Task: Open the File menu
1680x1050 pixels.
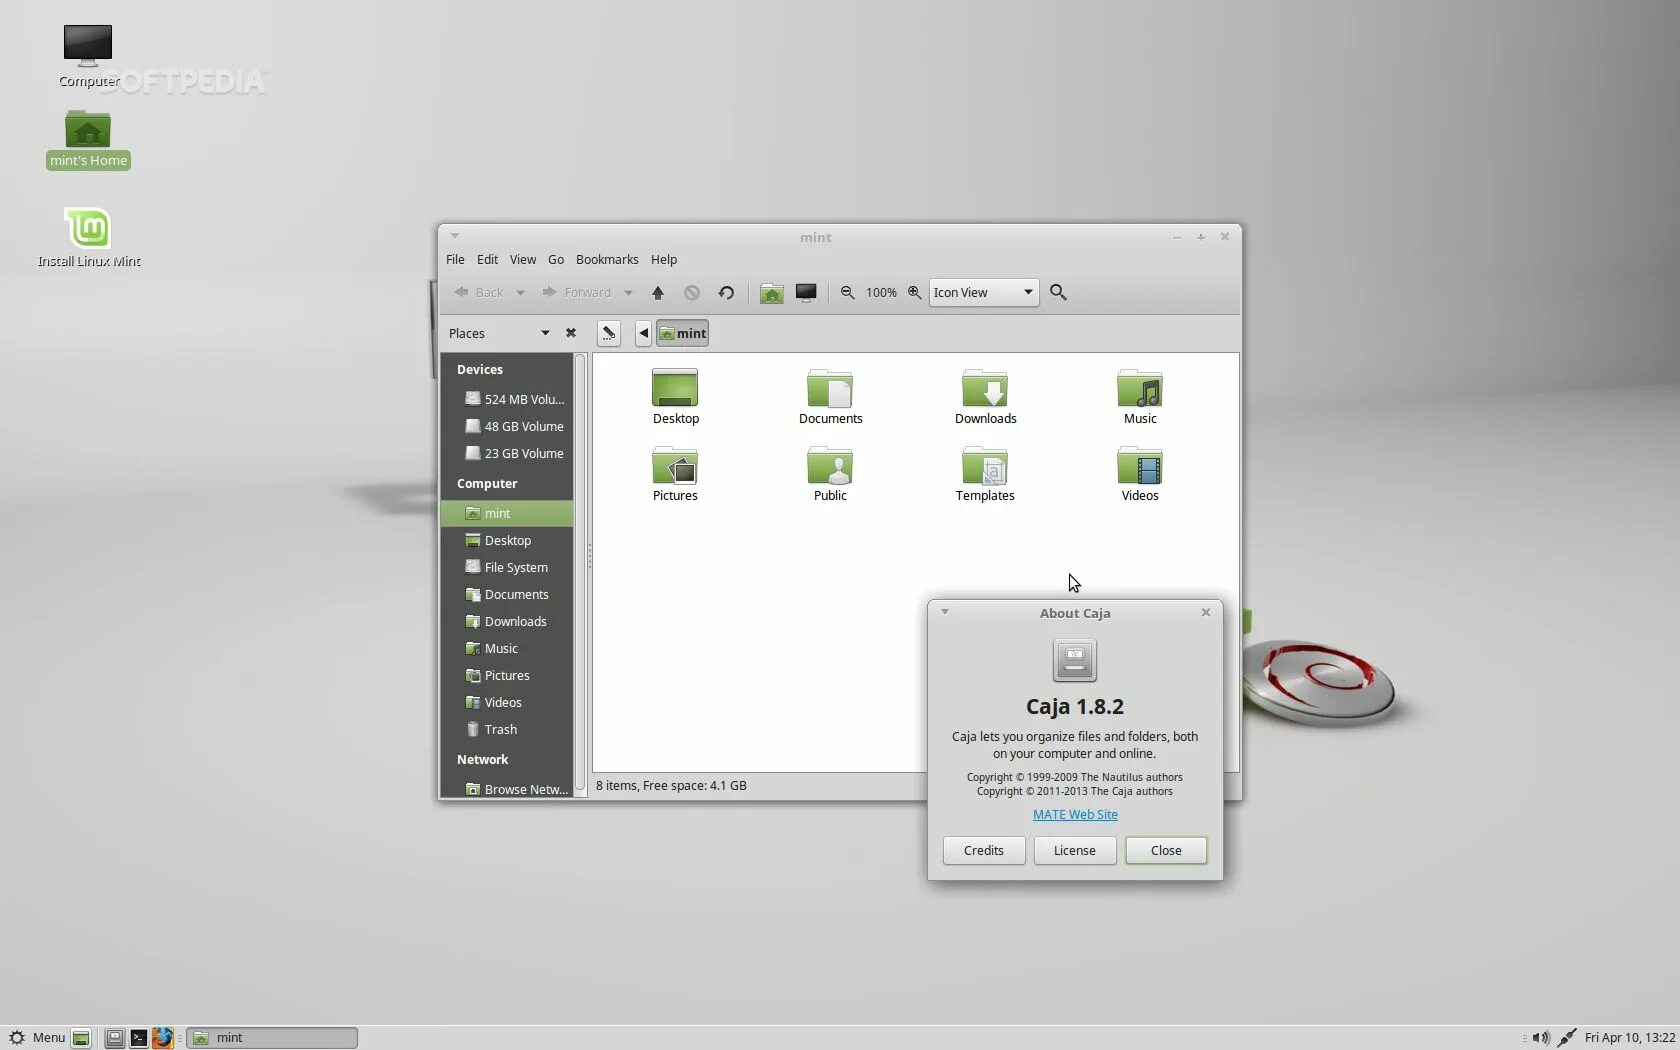Action: coord(455,259)
